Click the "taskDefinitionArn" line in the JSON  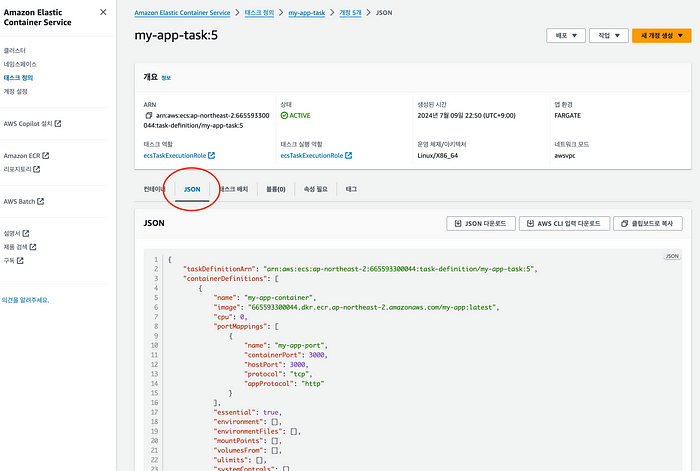pyautogui.click(x=360, y=269)
